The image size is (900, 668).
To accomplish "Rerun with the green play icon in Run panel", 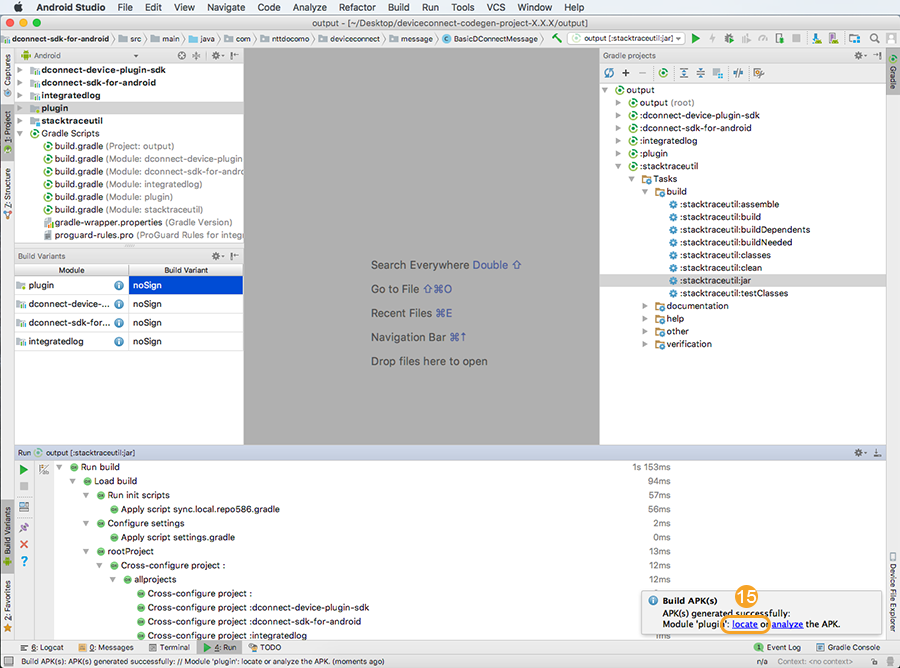I will click(x=24, y=469).
